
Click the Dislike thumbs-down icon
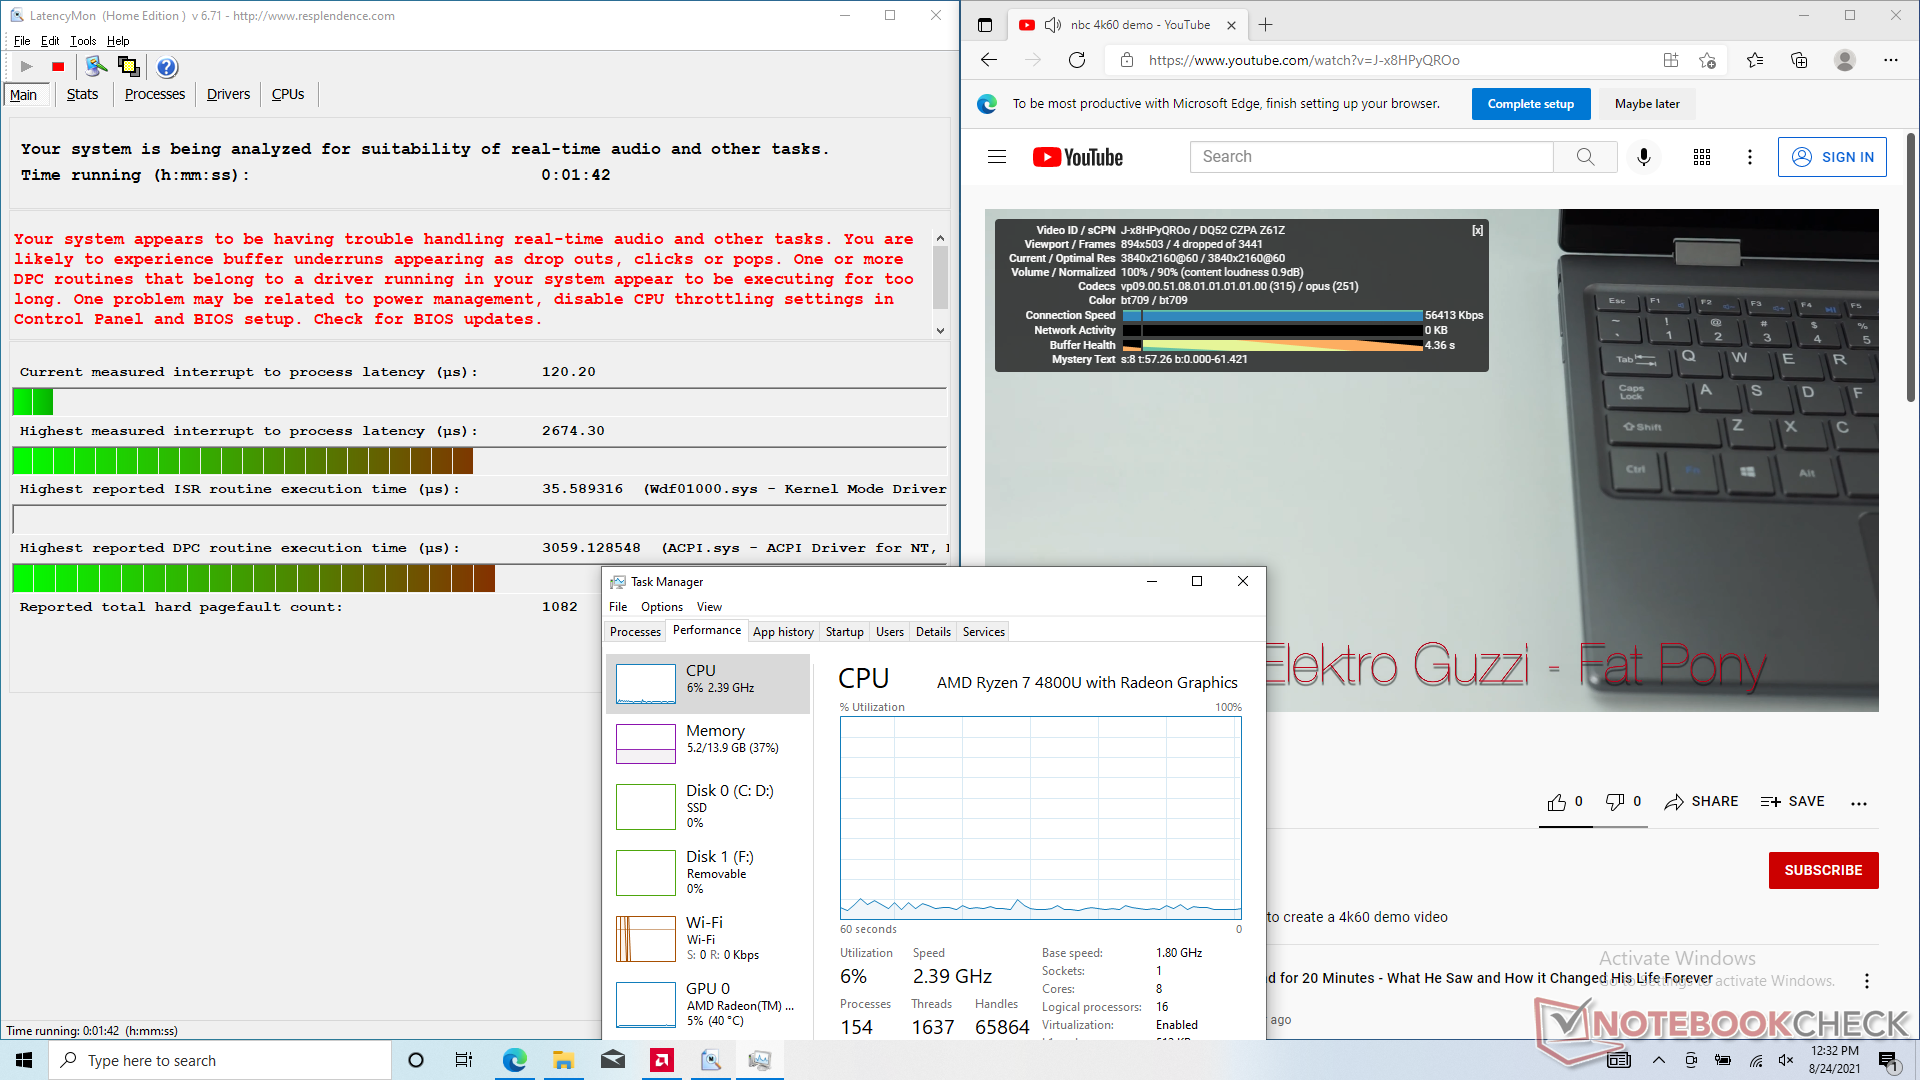(x=1615, y=802)
